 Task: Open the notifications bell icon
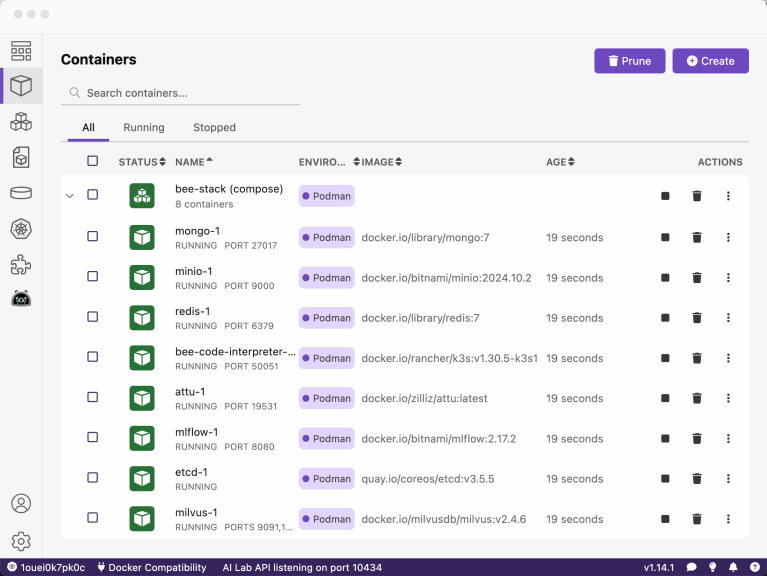point(733,567)
